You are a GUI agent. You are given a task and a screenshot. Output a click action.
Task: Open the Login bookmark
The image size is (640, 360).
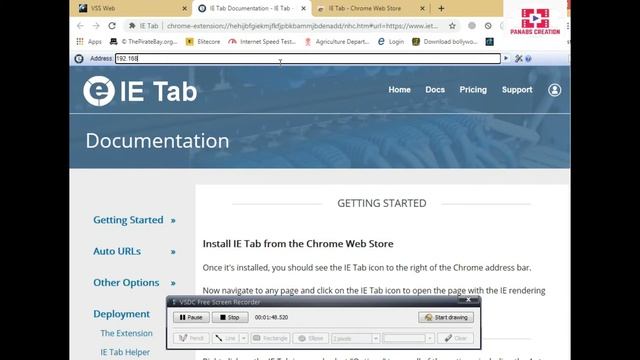391,42
